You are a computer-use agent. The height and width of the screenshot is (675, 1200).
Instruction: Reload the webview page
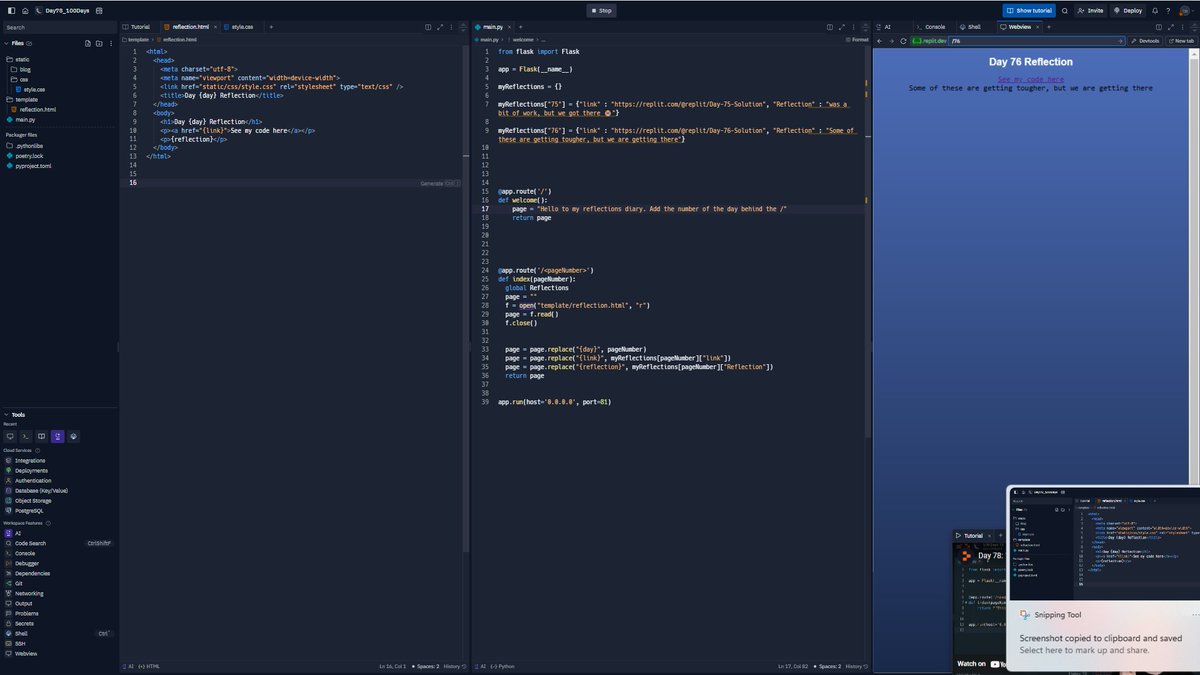[903, 41]
